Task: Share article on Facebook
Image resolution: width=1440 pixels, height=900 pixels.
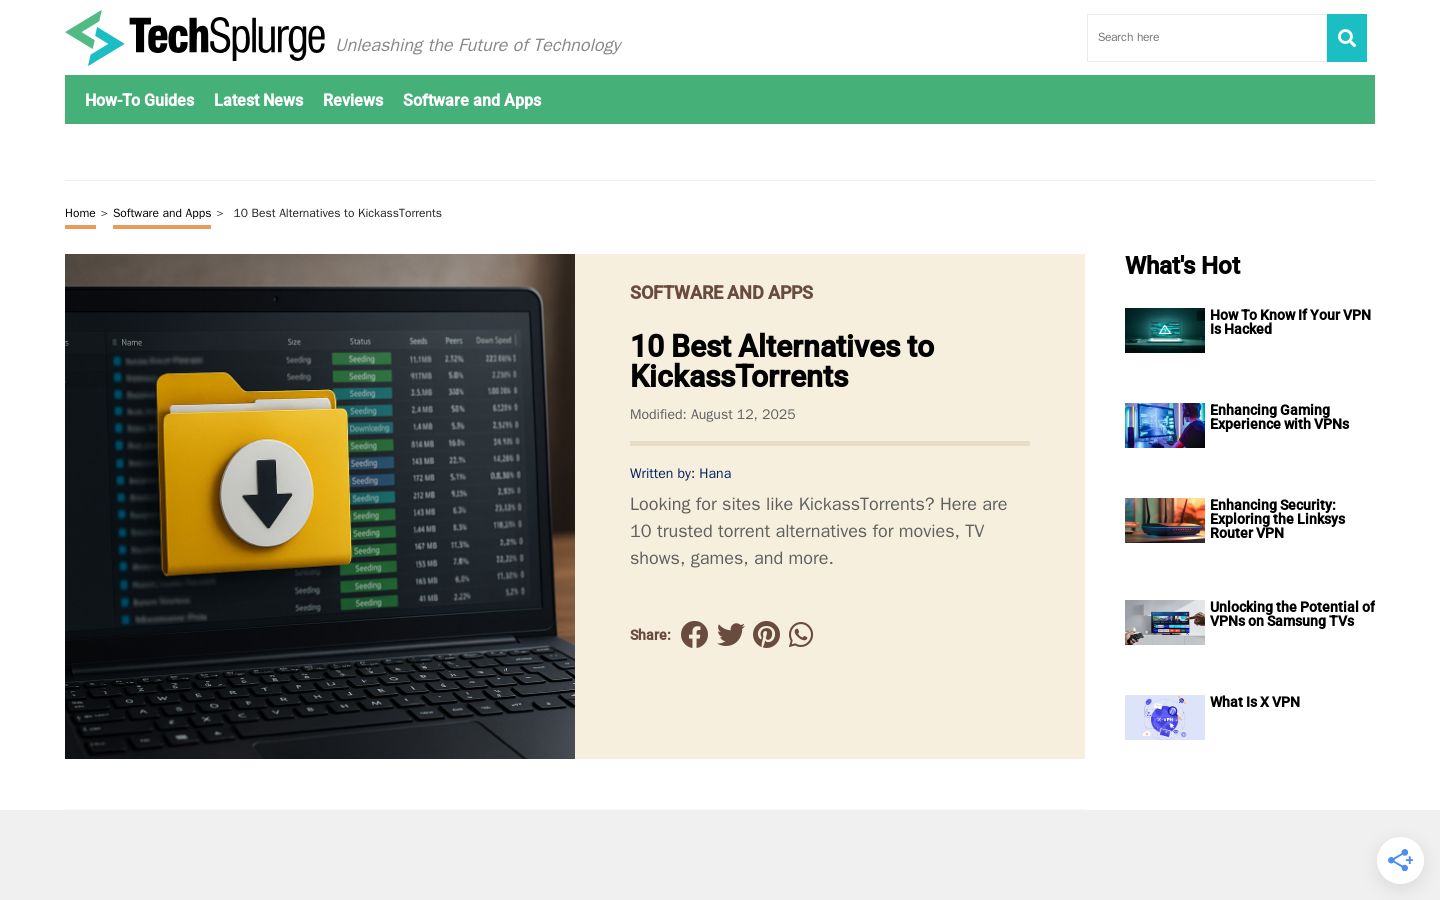Action: (x=694, y=635)
